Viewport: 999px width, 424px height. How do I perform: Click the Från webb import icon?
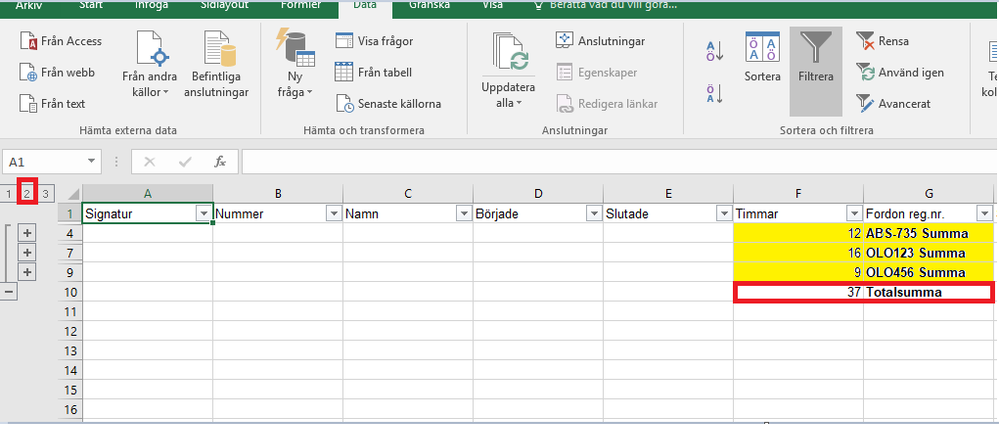pyautogui.click(x=28, y=72)
